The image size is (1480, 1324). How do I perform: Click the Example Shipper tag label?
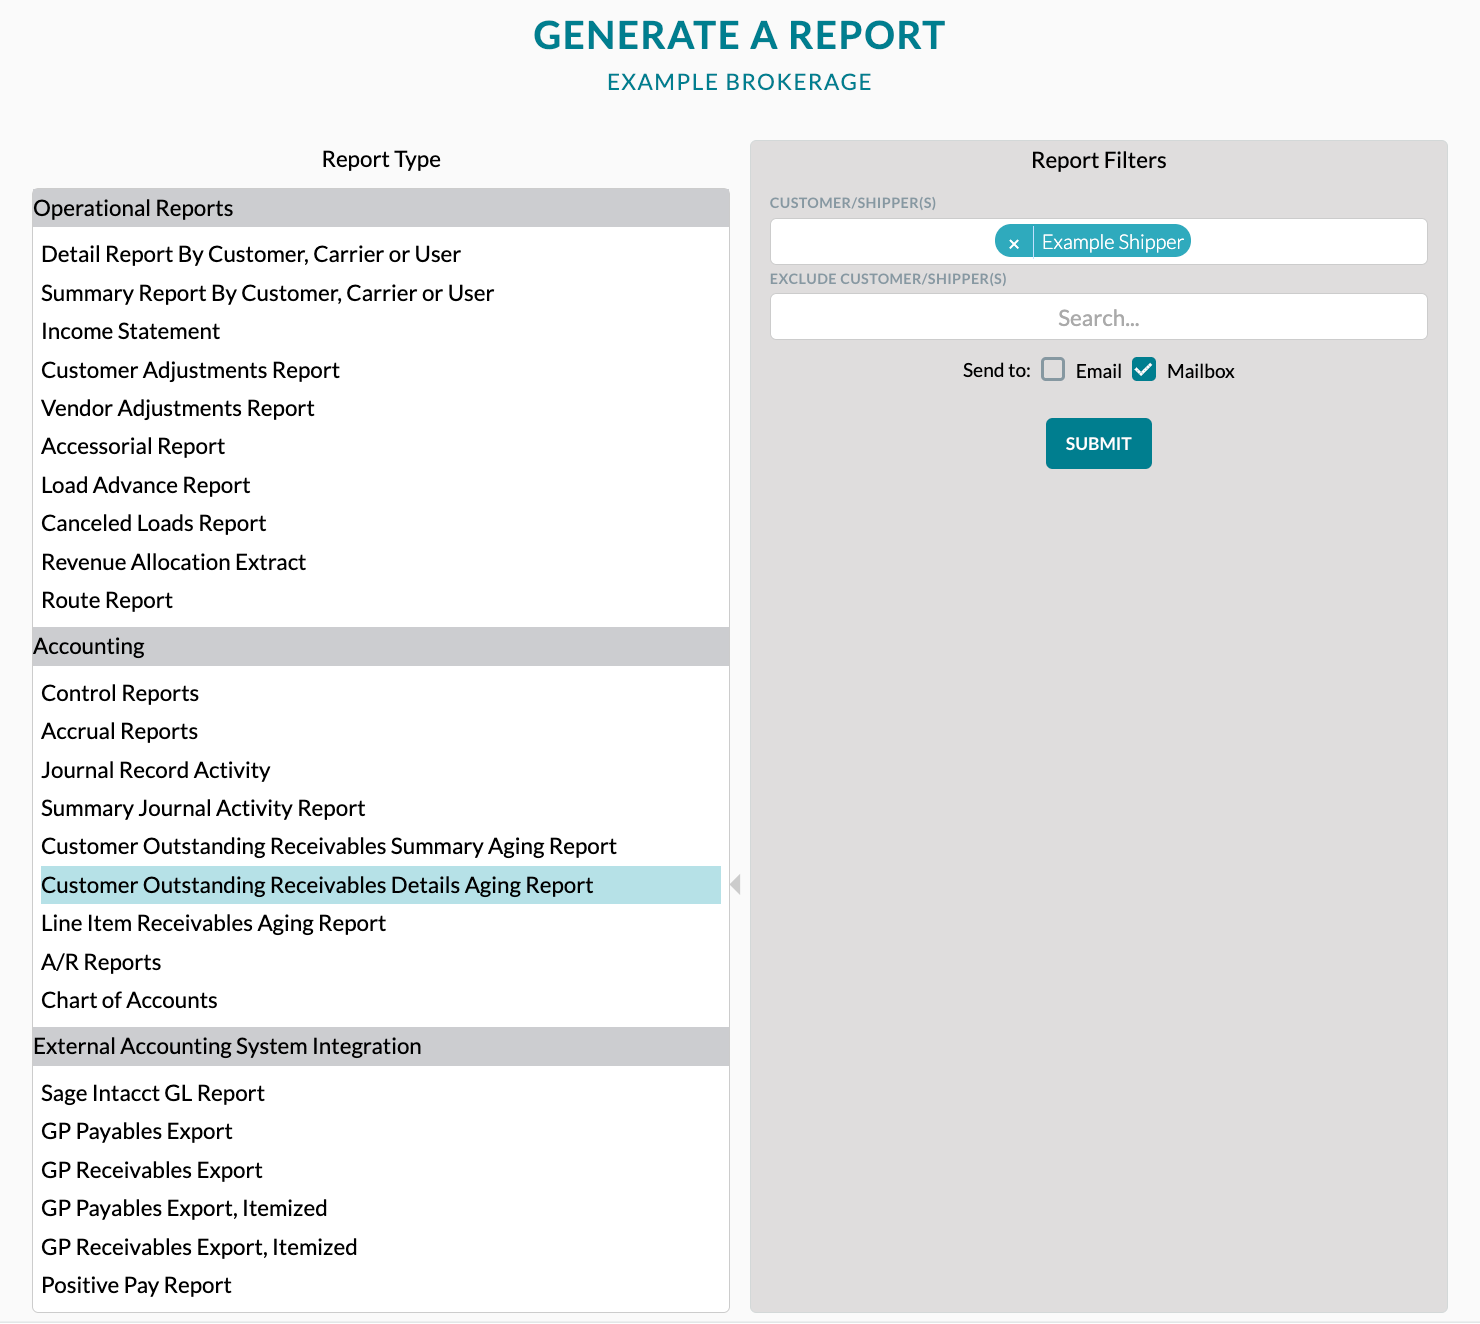coord(1112,242)
